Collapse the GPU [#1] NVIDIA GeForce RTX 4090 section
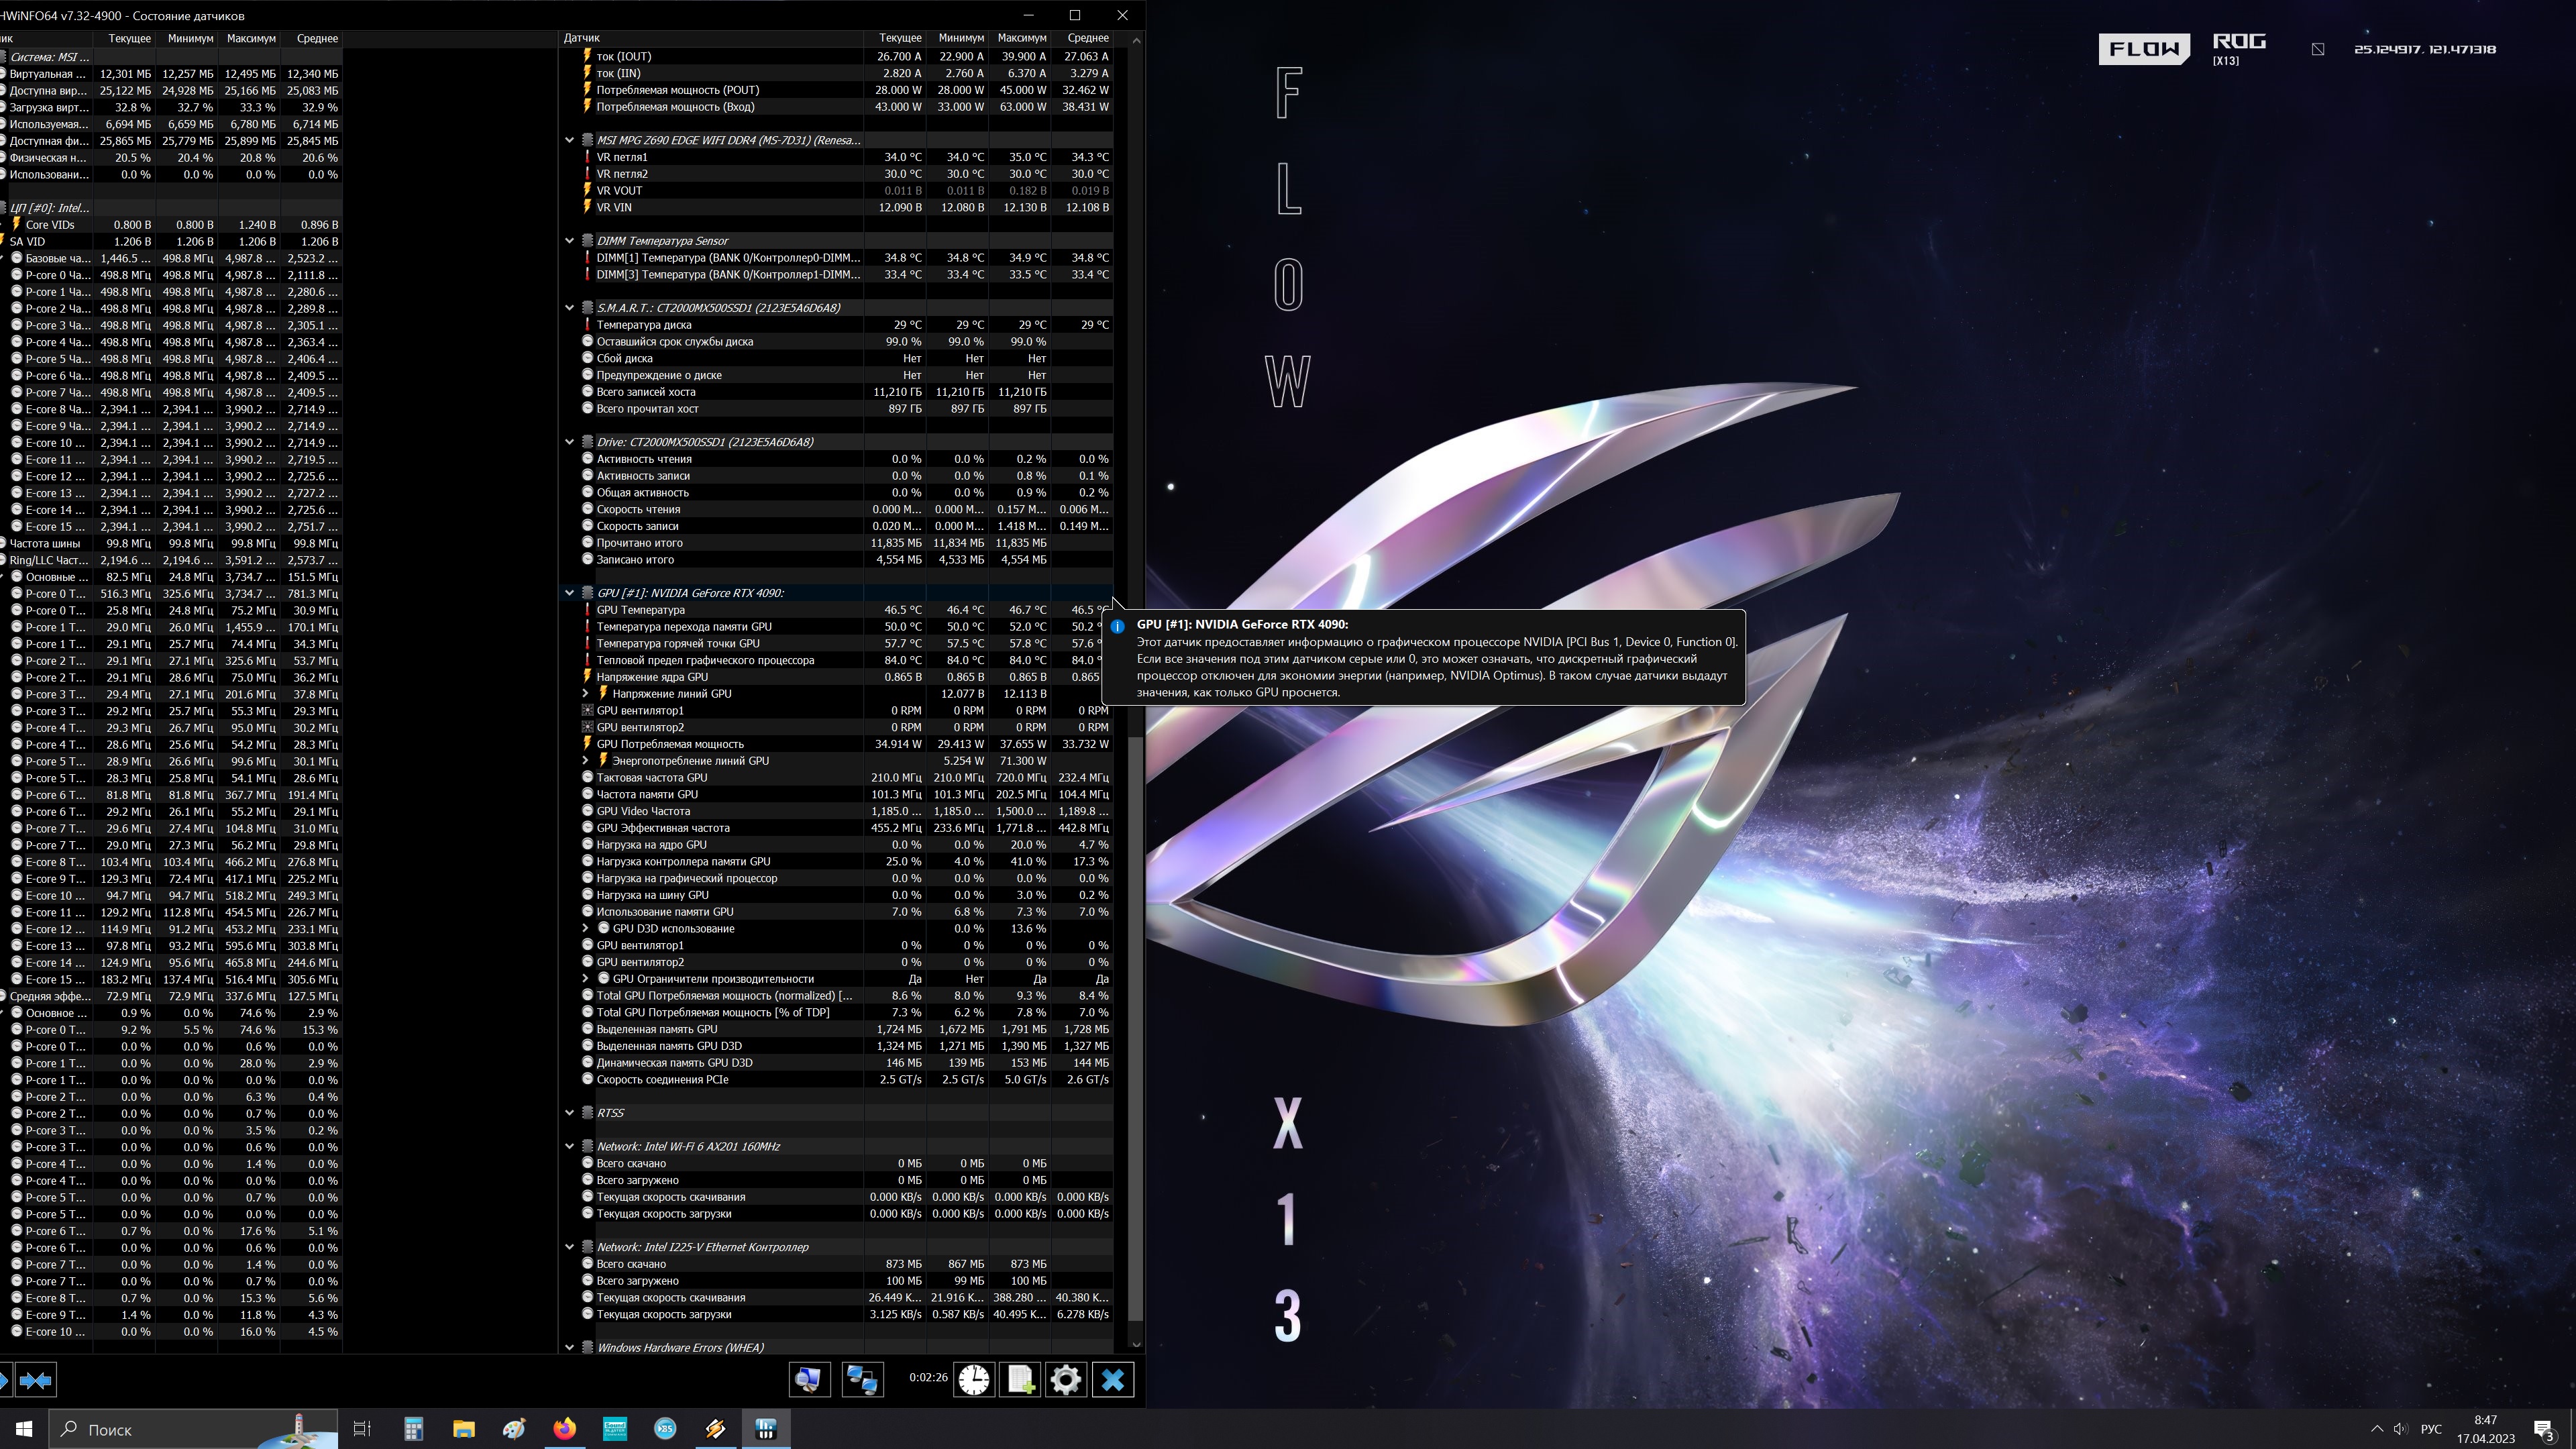The width and height of the screenshot is (2576, 1449). 569,592
